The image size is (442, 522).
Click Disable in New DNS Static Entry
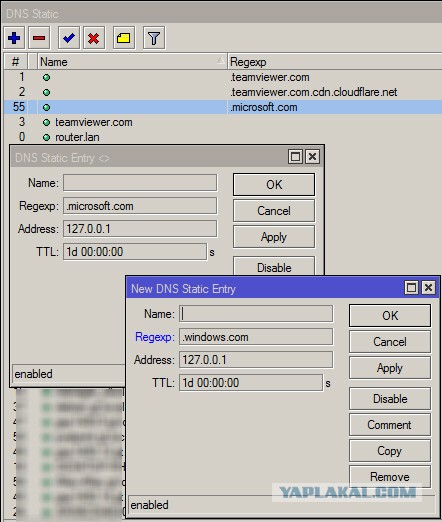[x=390, y=399]
